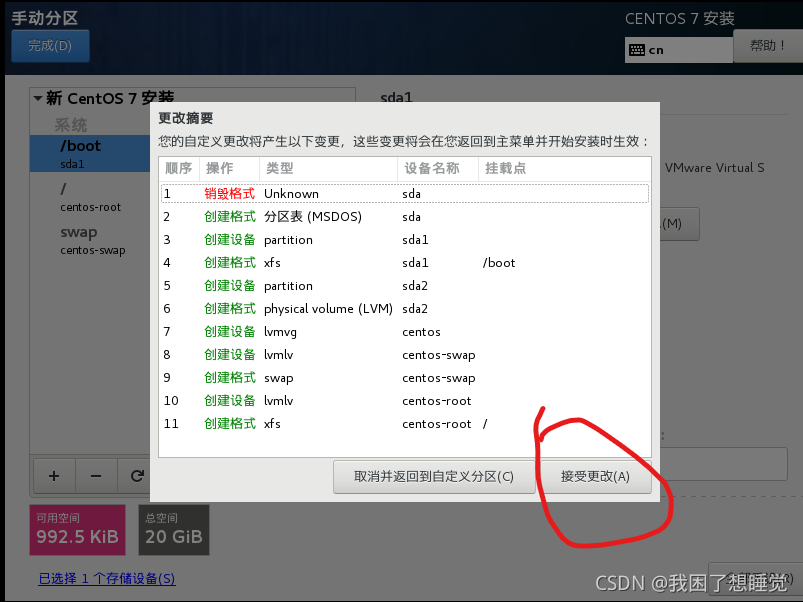Sort by the 顺序 column header
Viewport: 803px width, 602px height.
pos(179,168)
